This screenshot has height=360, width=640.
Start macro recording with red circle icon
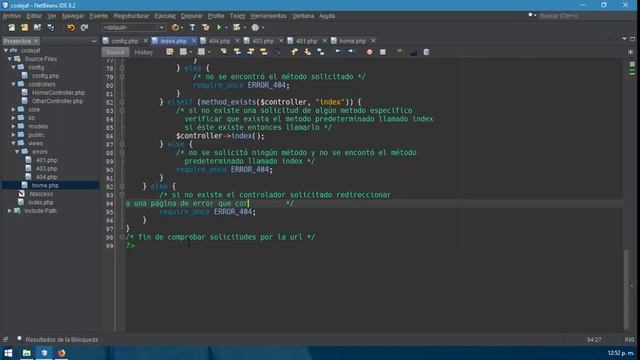click(x=369, y=52)
